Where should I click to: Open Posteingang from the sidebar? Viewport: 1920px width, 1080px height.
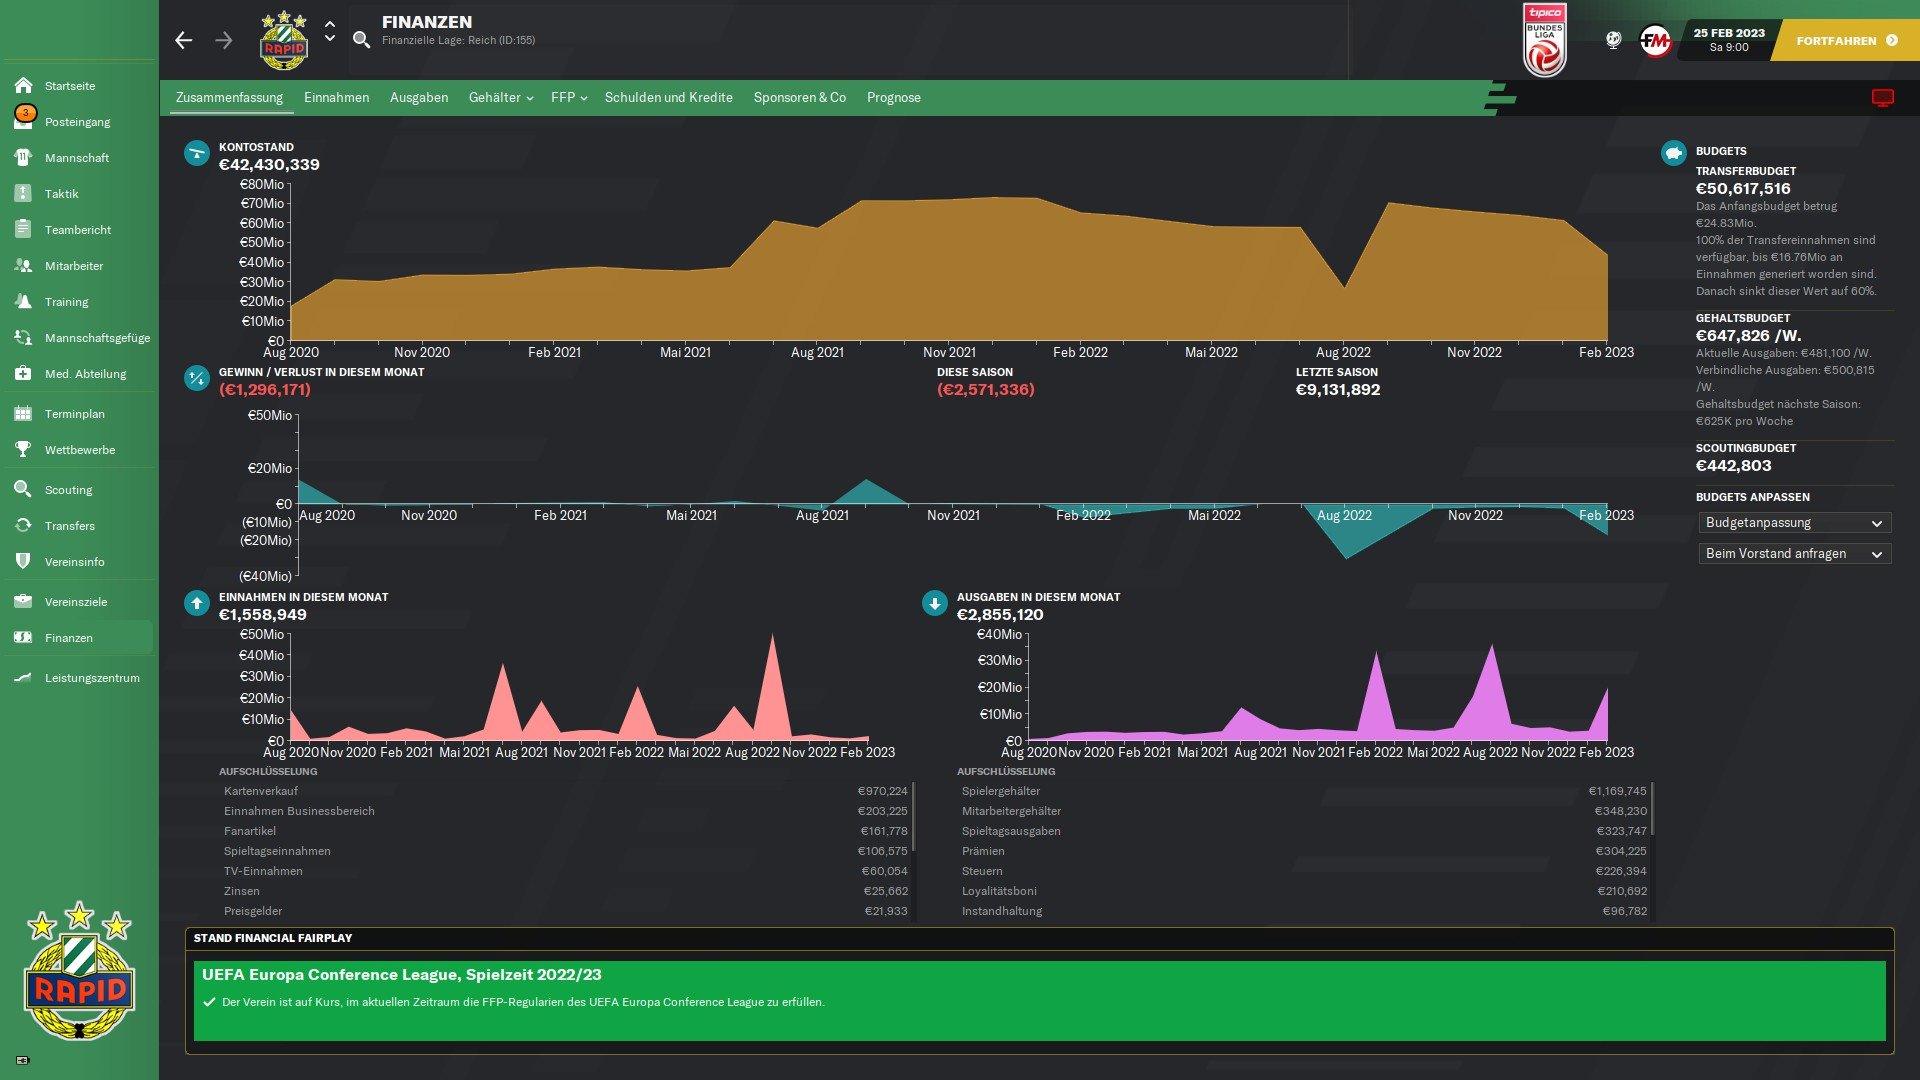[x=77, y=122]
